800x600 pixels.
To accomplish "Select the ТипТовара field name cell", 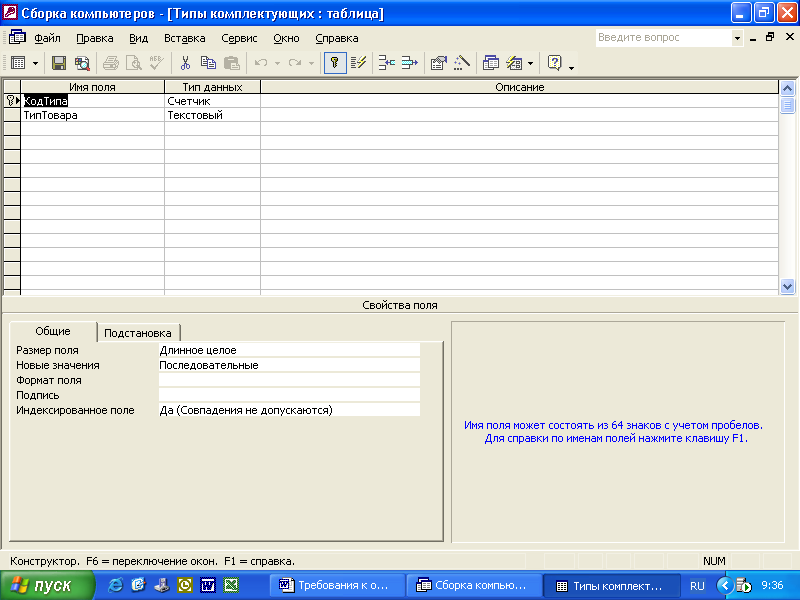I will 92,115.
